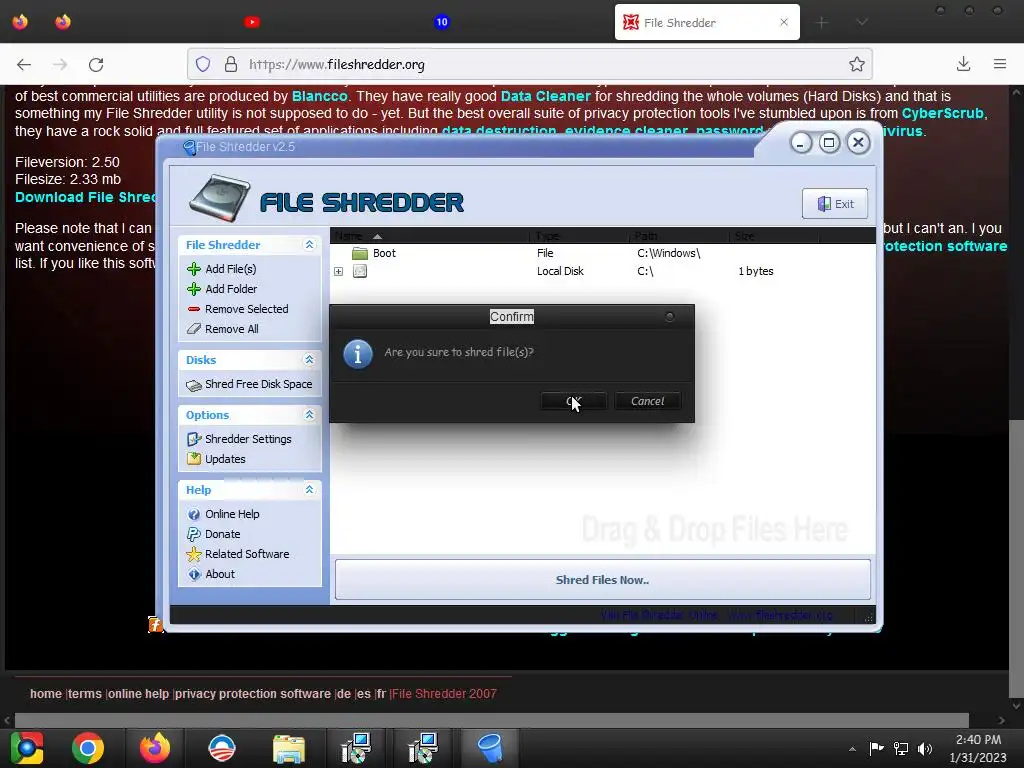This screenshot has height=768, width=1024.
Task: Show hidden tray icons arrow
Action: click(x=852, y=749)
